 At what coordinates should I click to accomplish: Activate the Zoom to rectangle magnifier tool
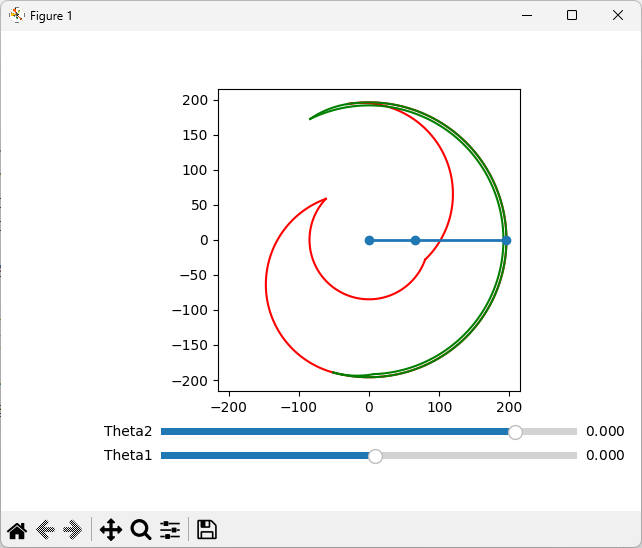[x=141, y=530]
